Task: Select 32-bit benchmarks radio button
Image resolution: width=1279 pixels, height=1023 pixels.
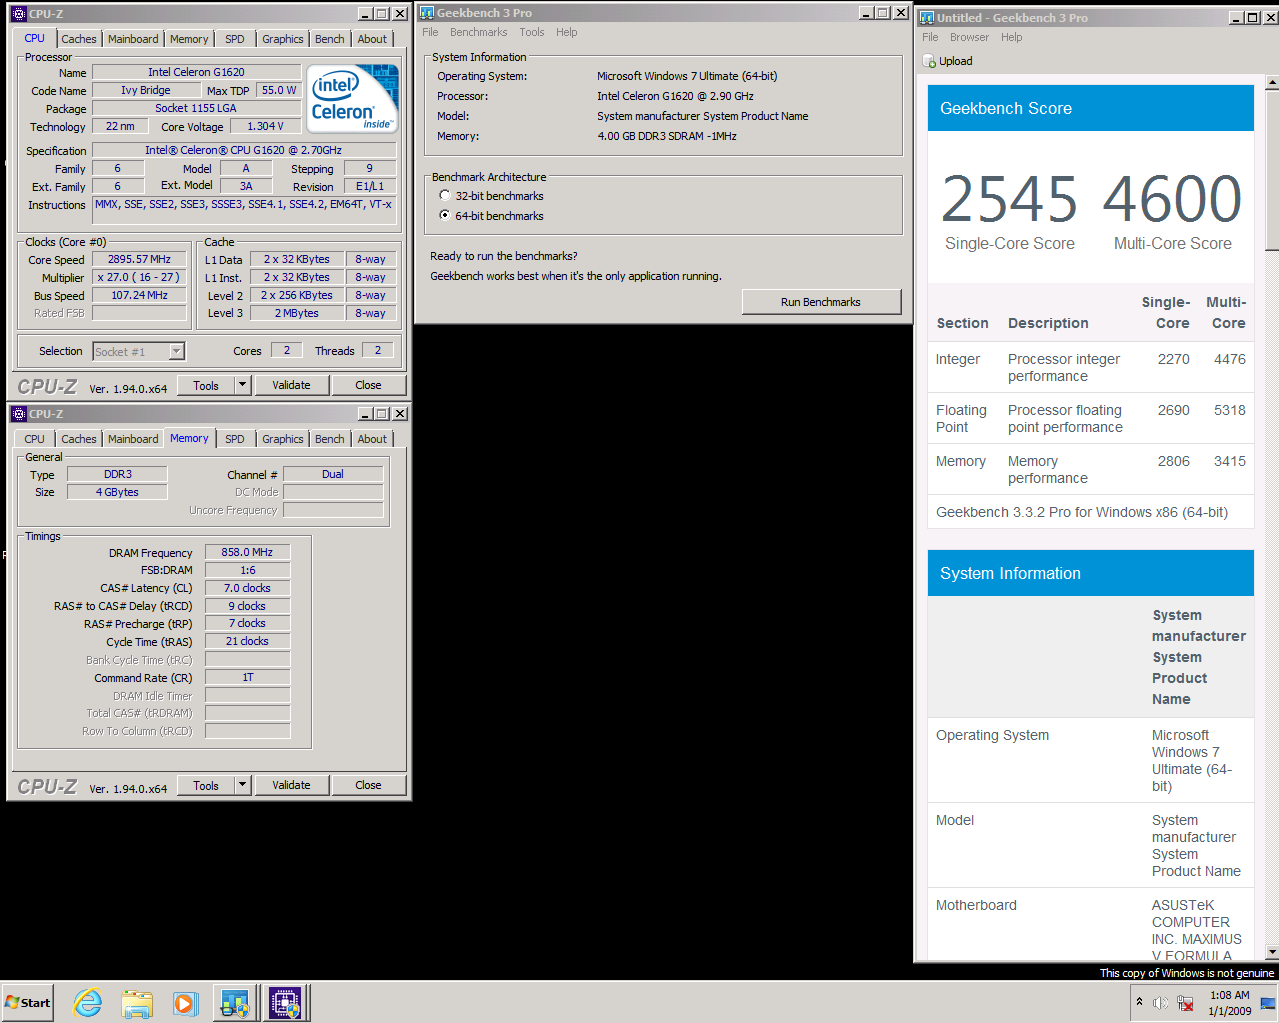Action: (x=446, y=196)
